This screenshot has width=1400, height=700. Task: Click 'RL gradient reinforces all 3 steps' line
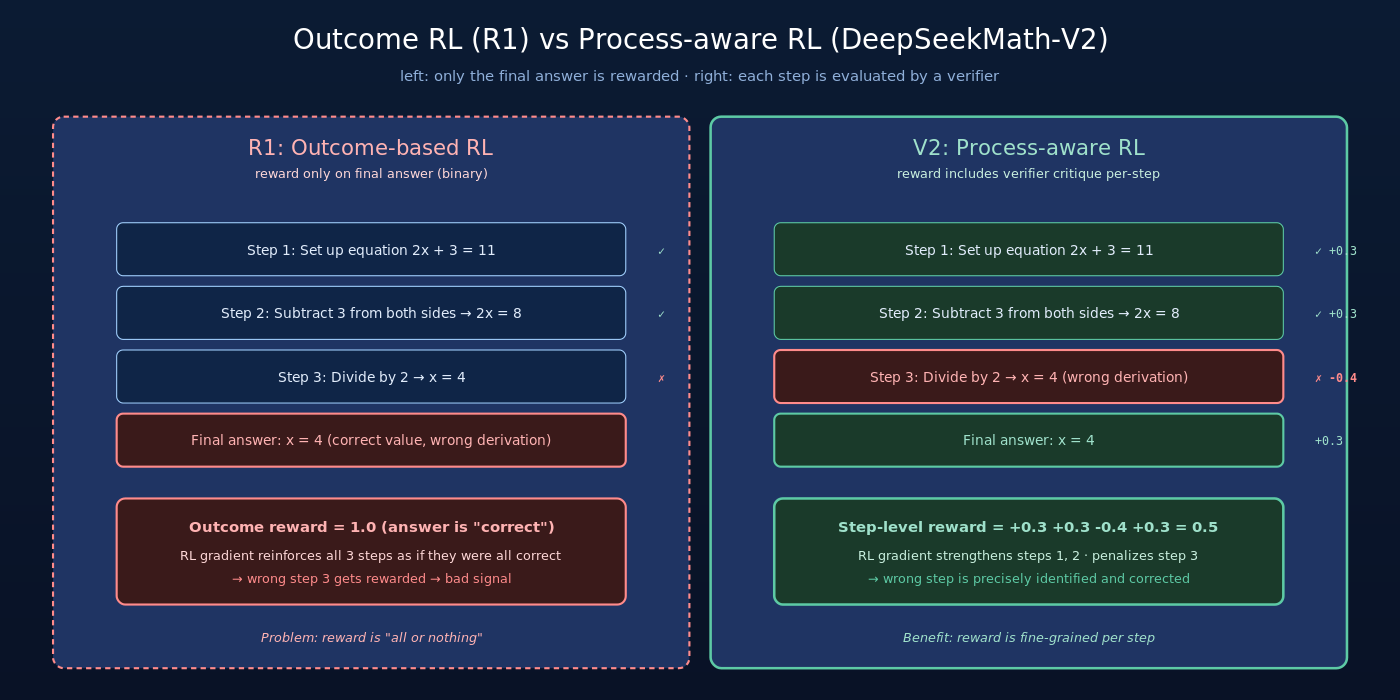point(370,556)
